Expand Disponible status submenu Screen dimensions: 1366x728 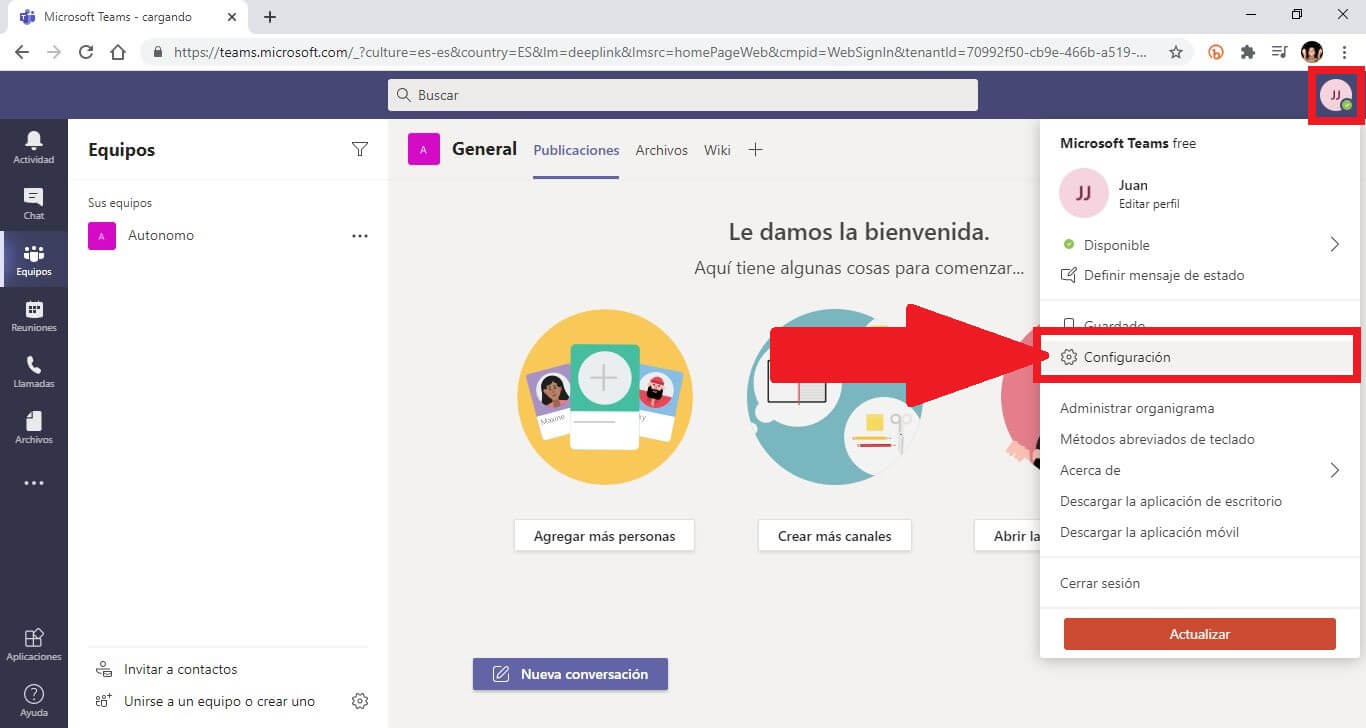1334,245
